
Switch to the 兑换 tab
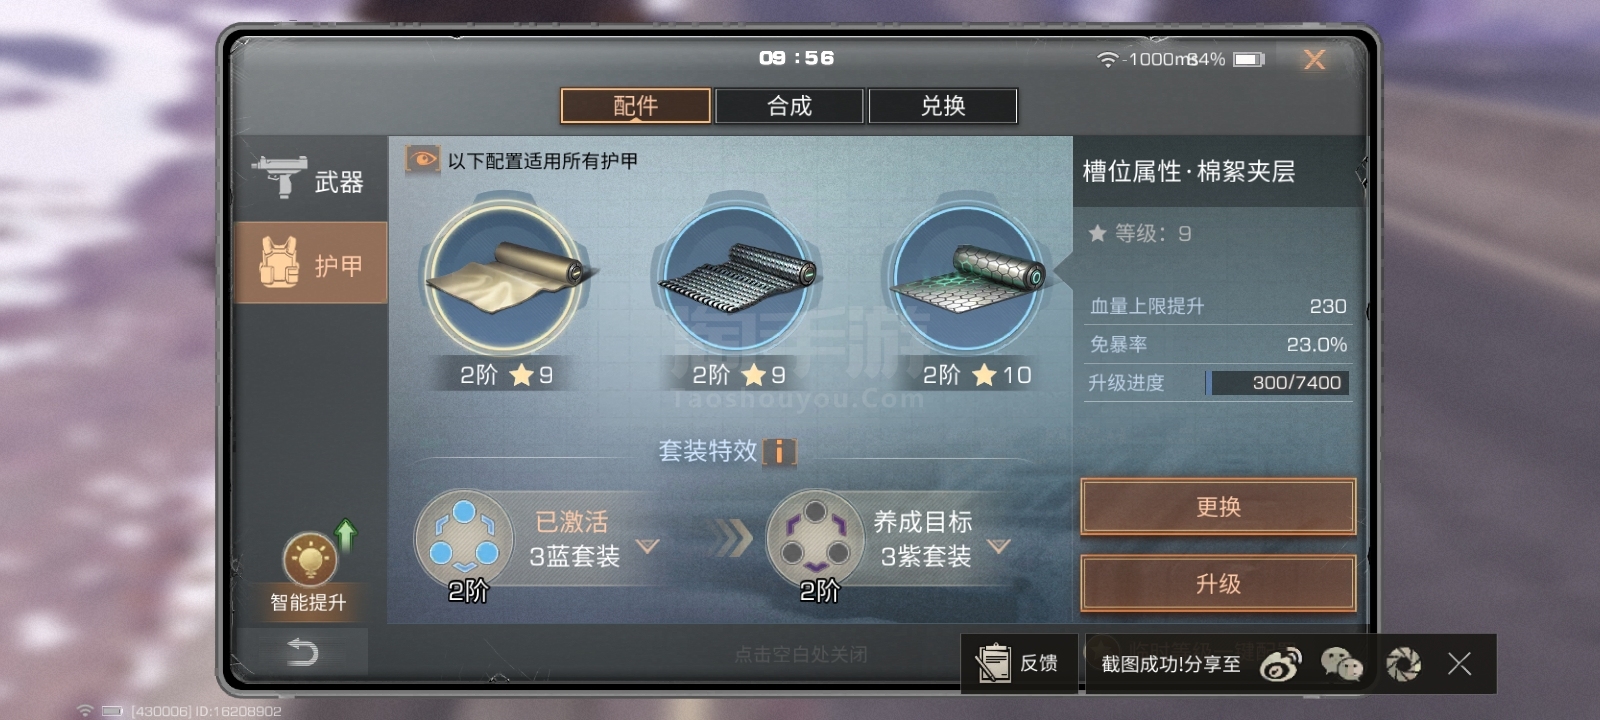[x=943, y=106]
